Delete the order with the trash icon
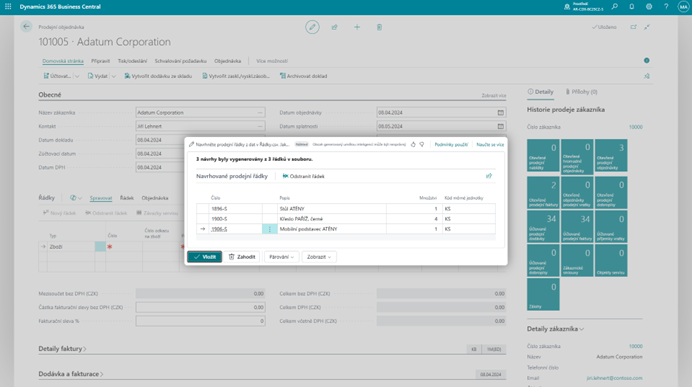This screenshot has width=692, height=387. click(x=379, y=27)
